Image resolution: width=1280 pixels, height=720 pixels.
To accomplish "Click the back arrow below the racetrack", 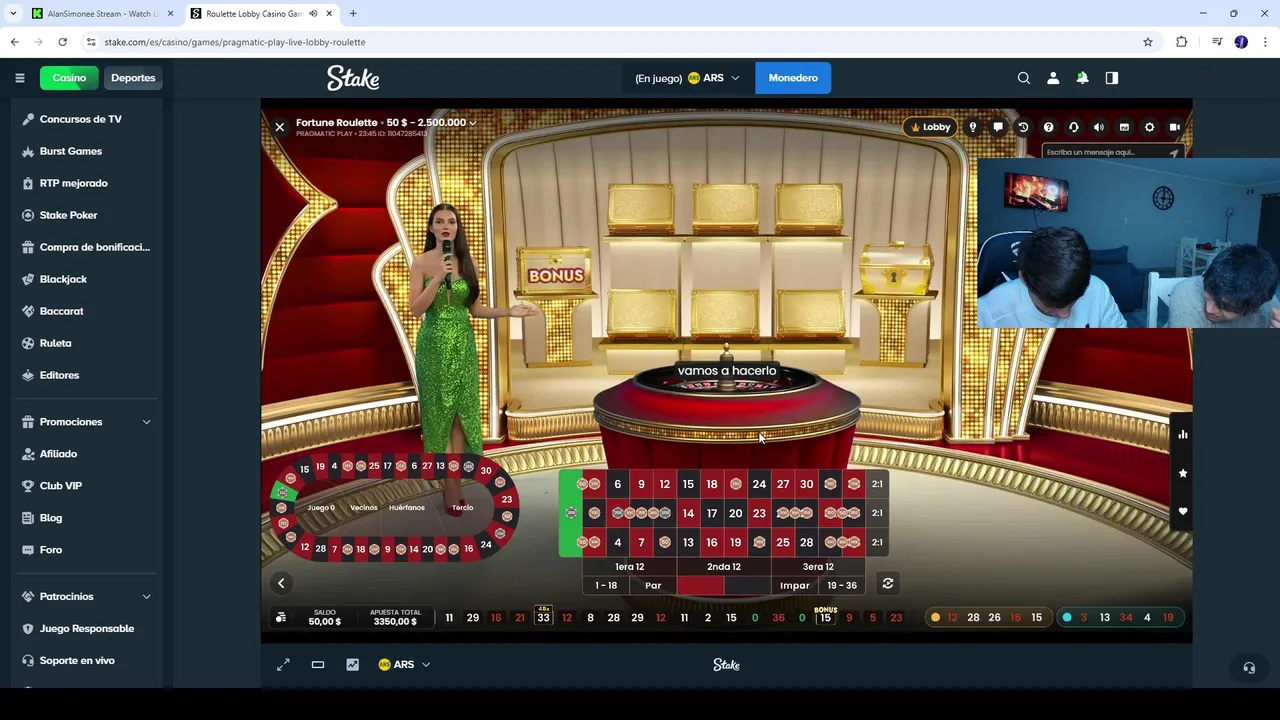I will point(281,583).
